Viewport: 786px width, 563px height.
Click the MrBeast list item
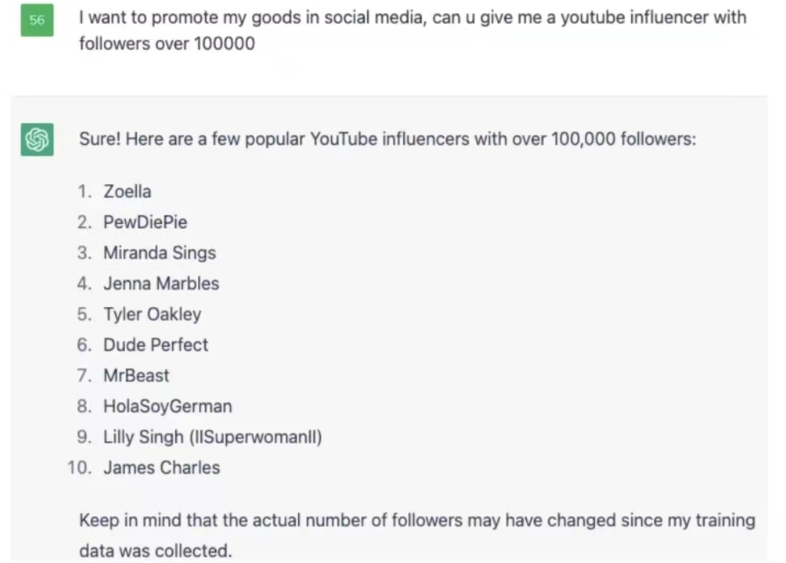click(136, 375)
